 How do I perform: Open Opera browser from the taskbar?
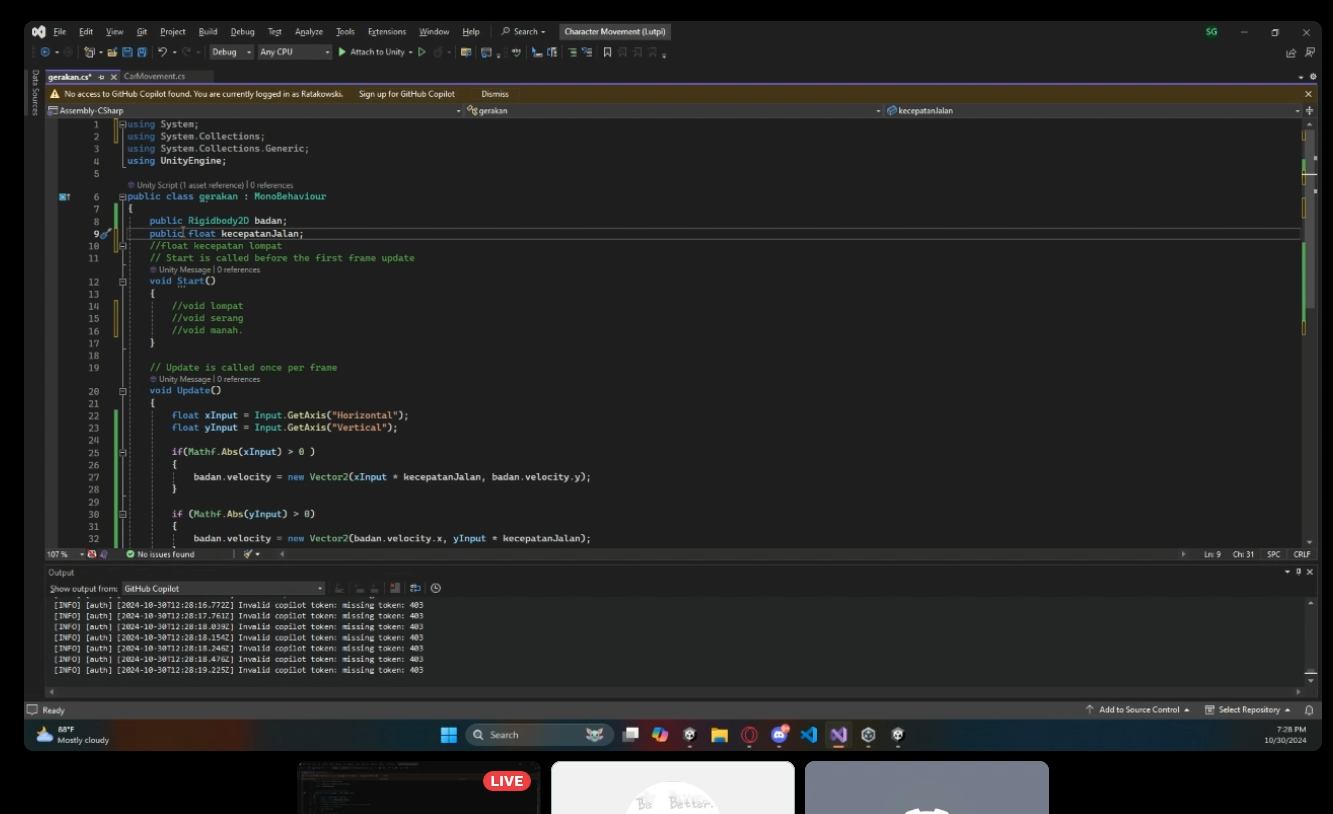pyautogui.click(x=749, y=735)
